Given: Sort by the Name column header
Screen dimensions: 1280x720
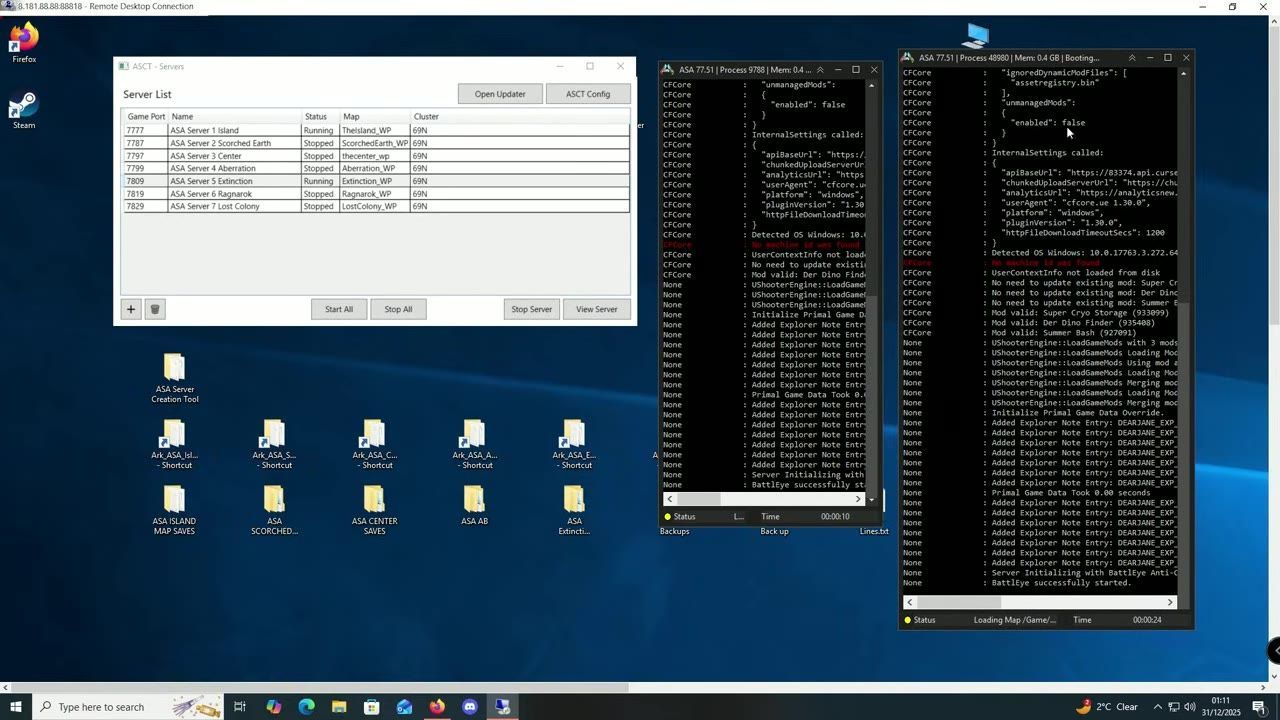Looking at the screenshot, I should tap(235, 117).
